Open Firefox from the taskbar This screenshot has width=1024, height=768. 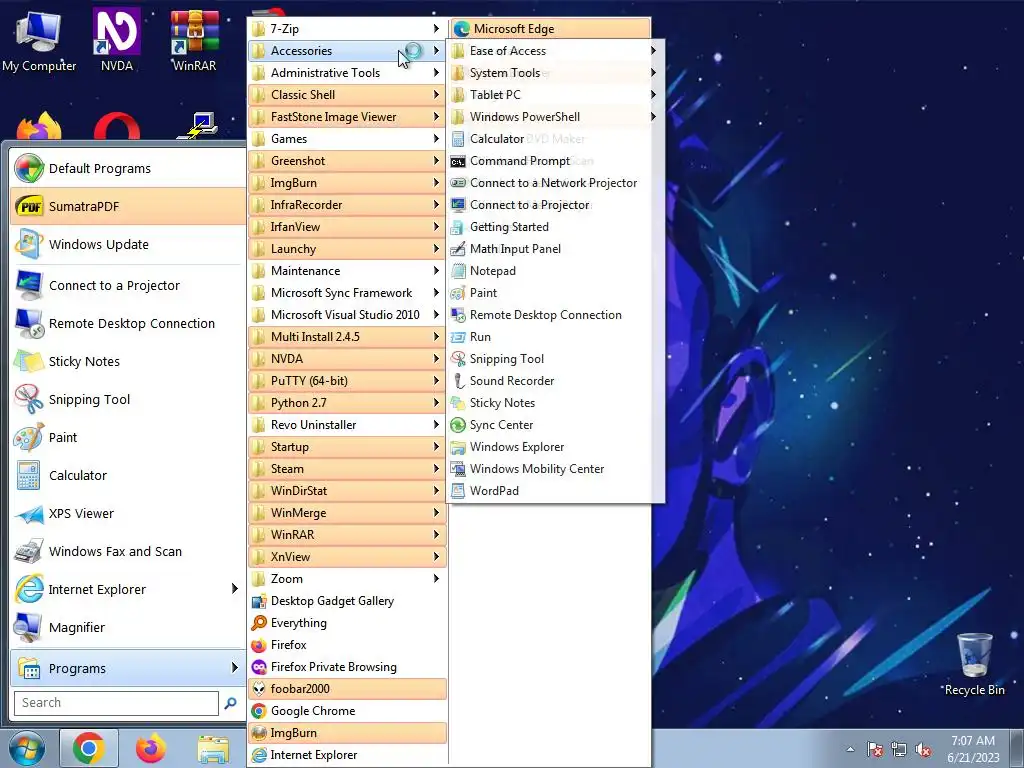(151, 748)
